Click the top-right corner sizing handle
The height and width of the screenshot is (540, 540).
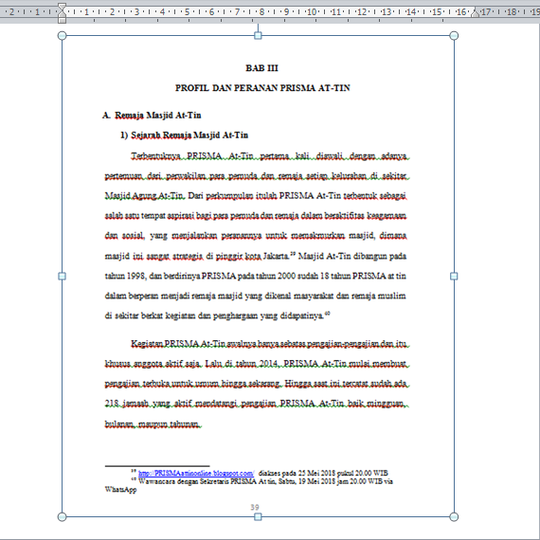[x=454, y=35]
